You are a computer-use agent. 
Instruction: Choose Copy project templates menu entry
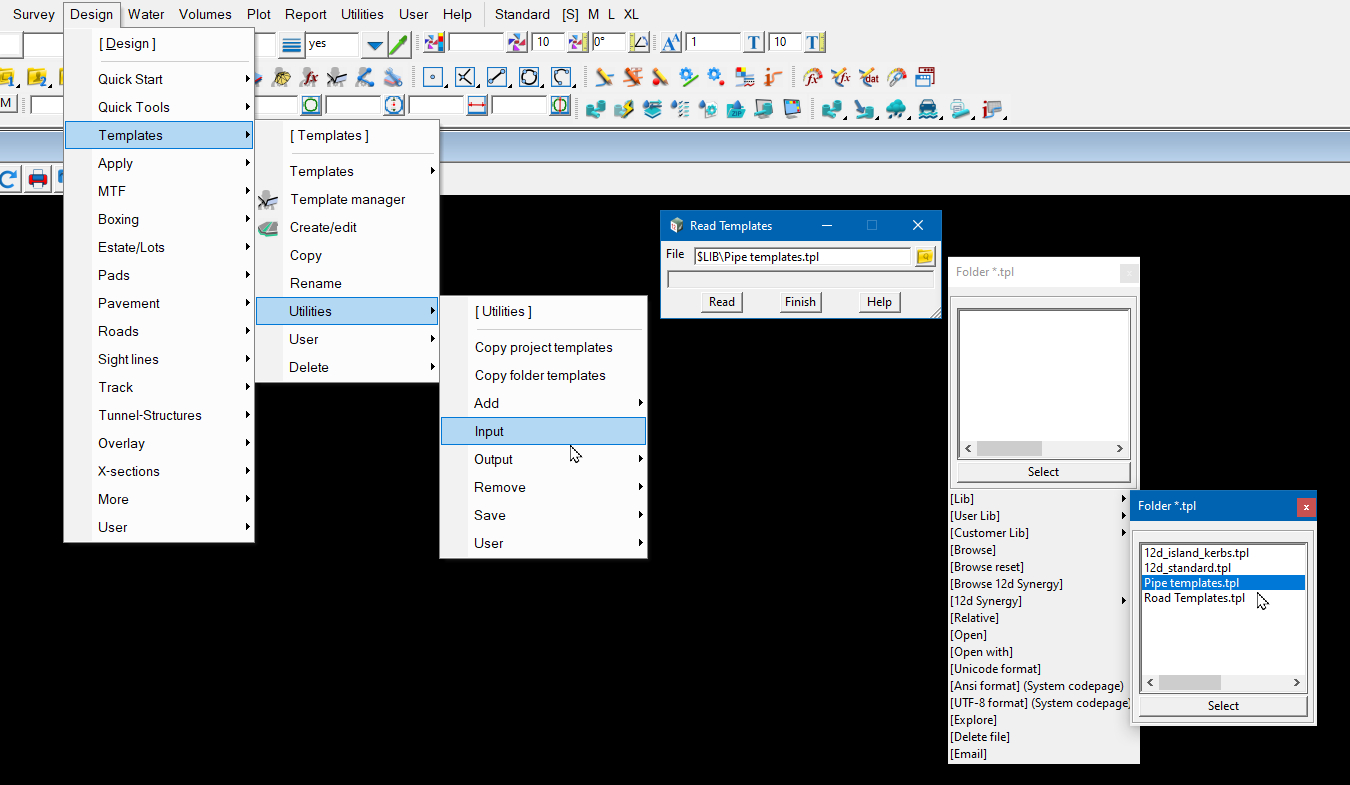coord(543,347)
